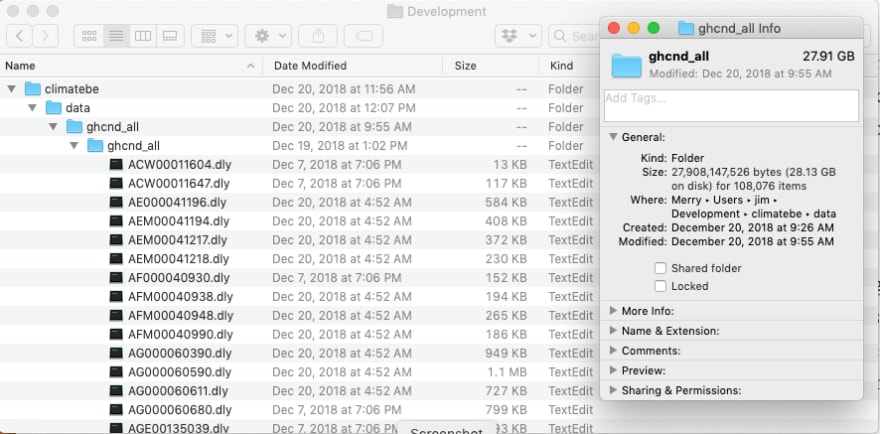Collapse the General section in Info window
The image size is (880, 434).
click(x=613, y=136)
